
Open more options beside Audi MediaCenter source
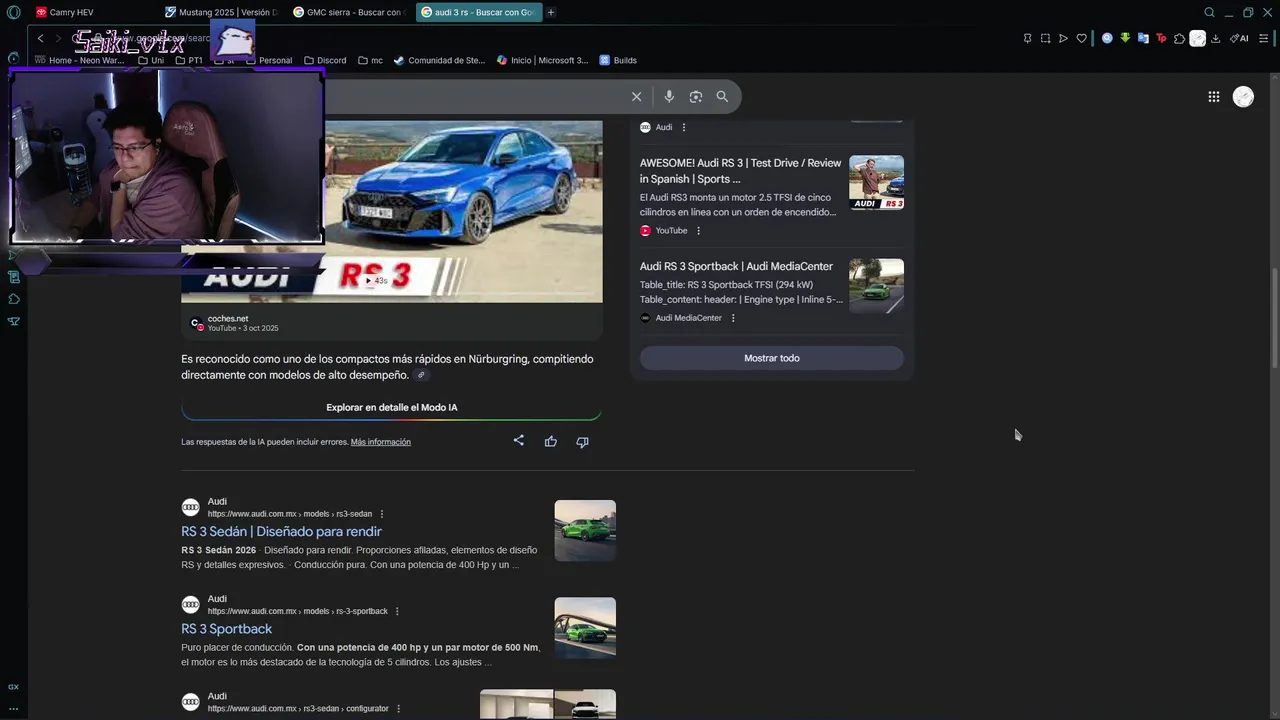click(x=733, y=318)
